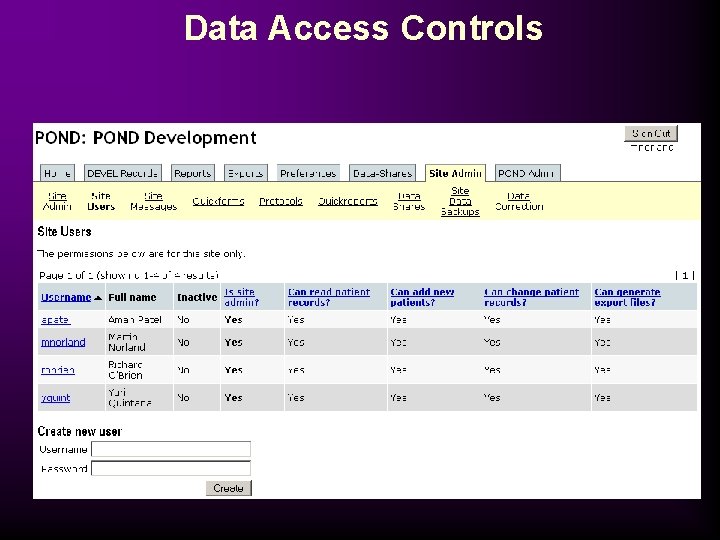Switch to the DEVEL Records tab

122,173
